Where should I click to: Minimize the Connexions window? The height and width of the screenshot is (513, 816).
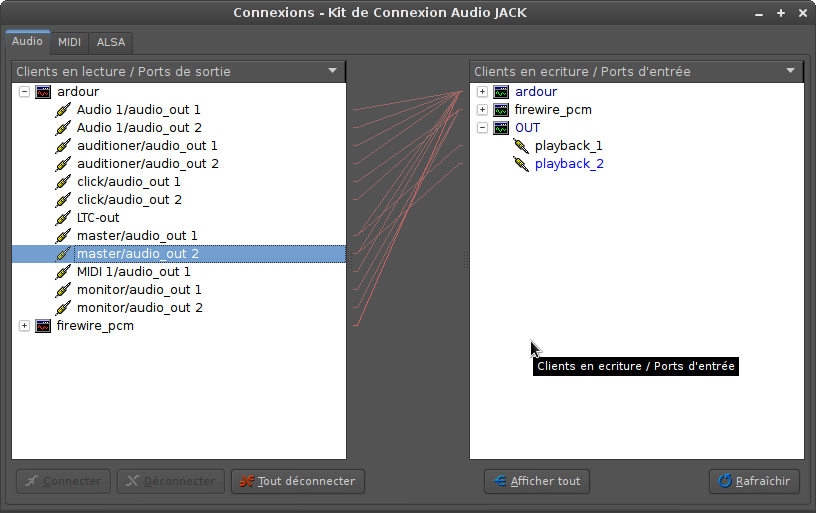759,14
